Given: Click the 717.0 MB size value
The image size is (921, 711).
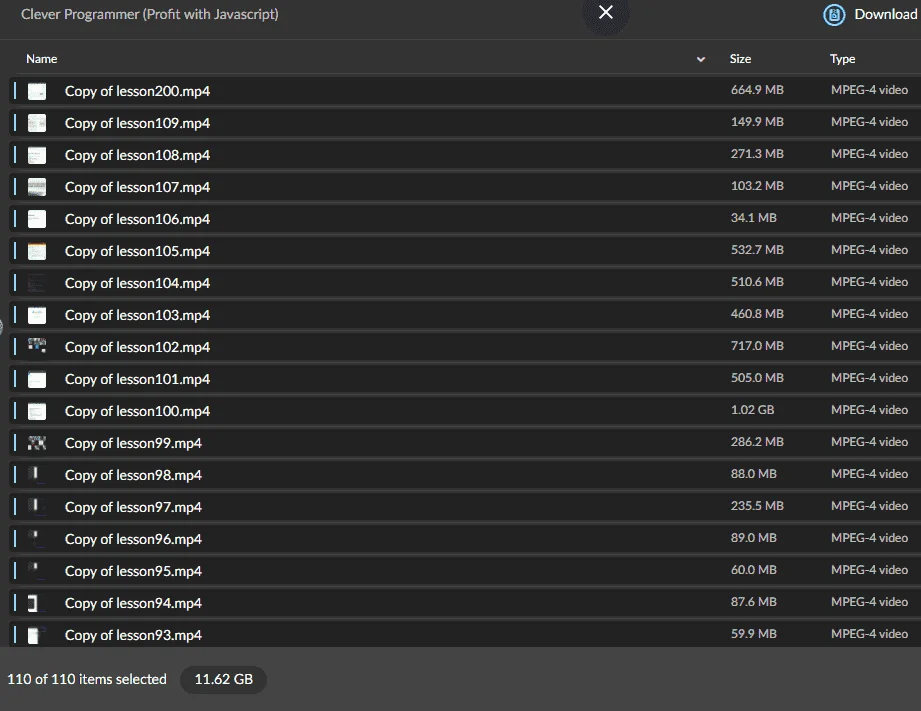Looking at the screenshot, I should tap(757, 346).
